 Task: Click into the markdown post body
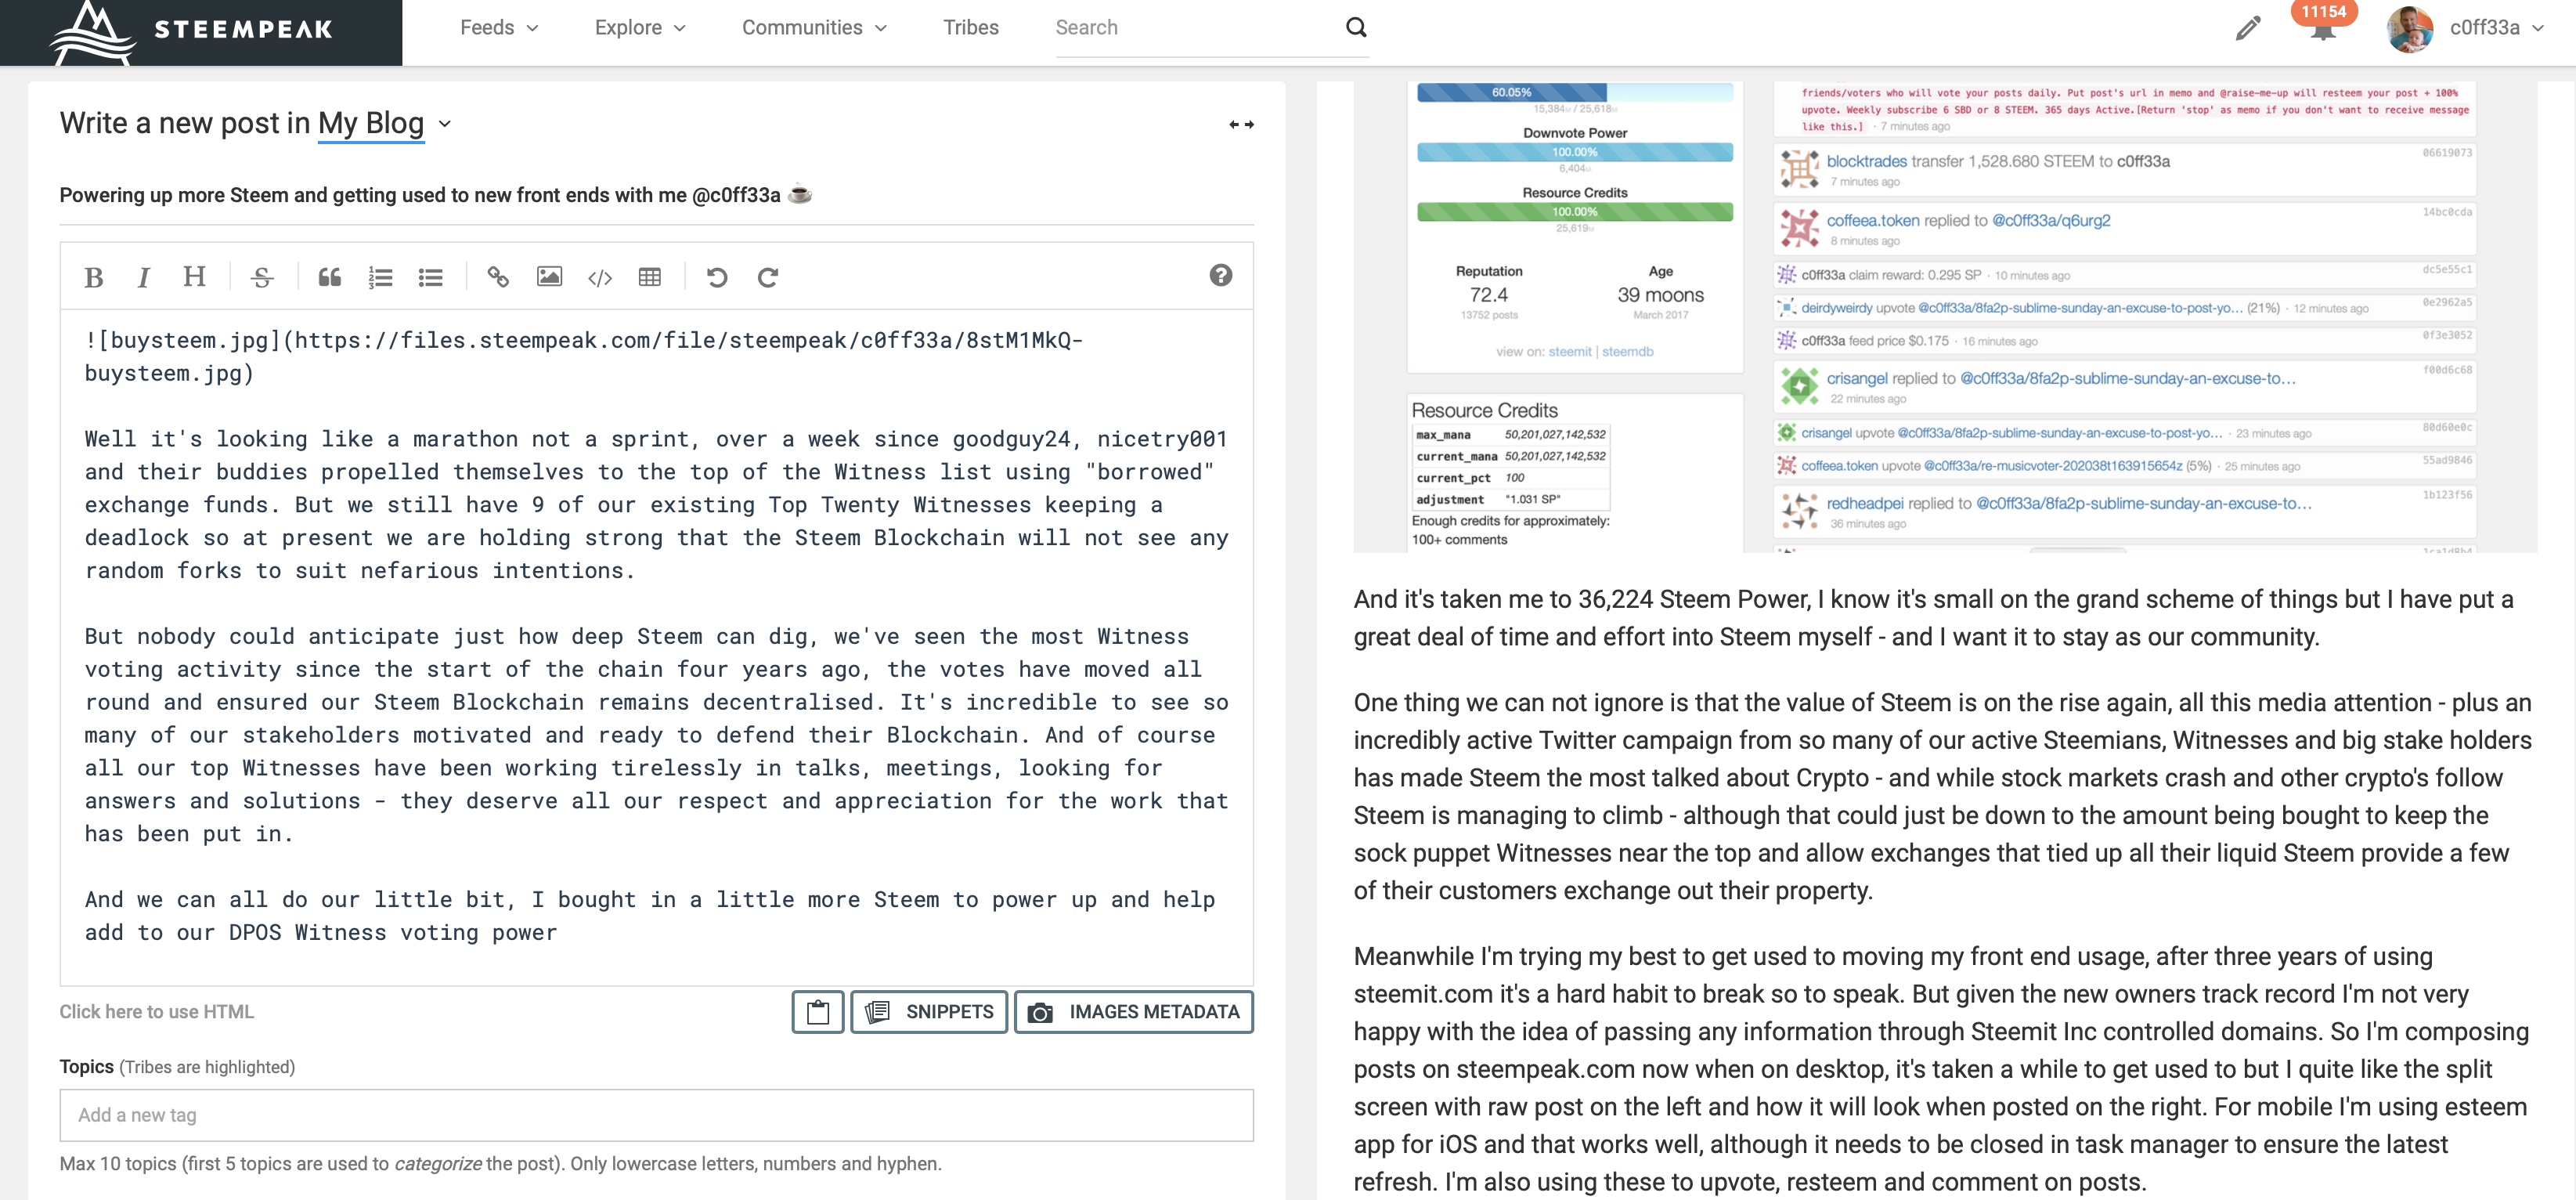(x=656, y=646)
